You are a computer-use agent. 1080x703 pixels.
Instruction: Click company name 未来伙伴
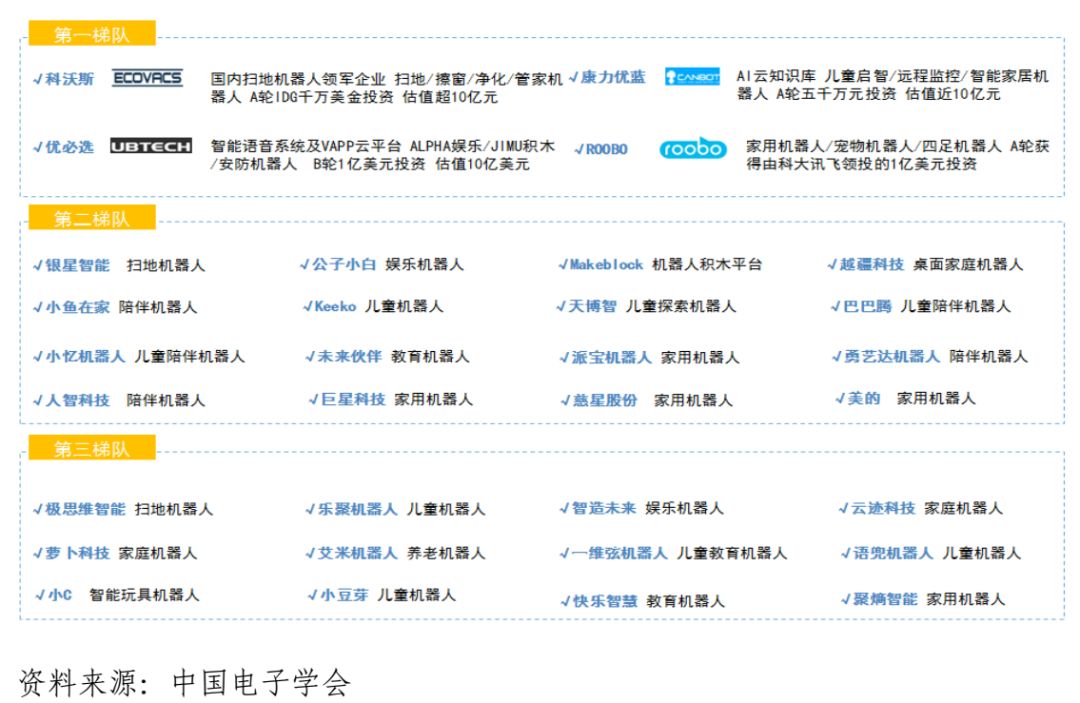click(350, 356)
